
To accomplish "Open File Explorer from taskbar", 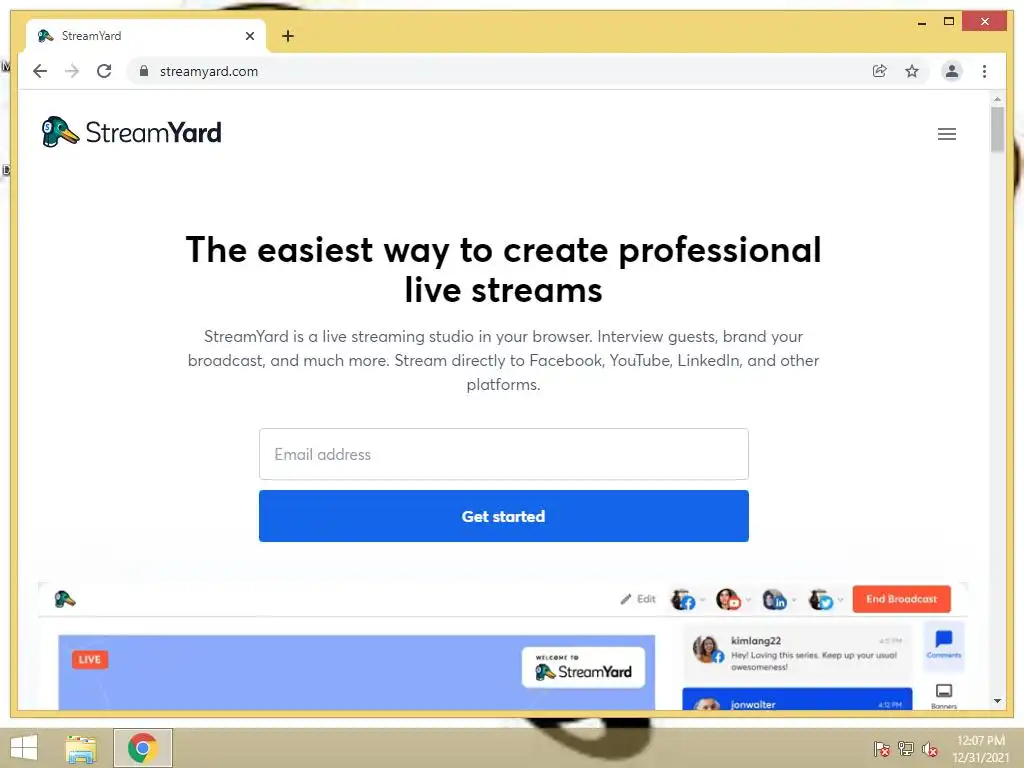I will (x=81, y=748).
